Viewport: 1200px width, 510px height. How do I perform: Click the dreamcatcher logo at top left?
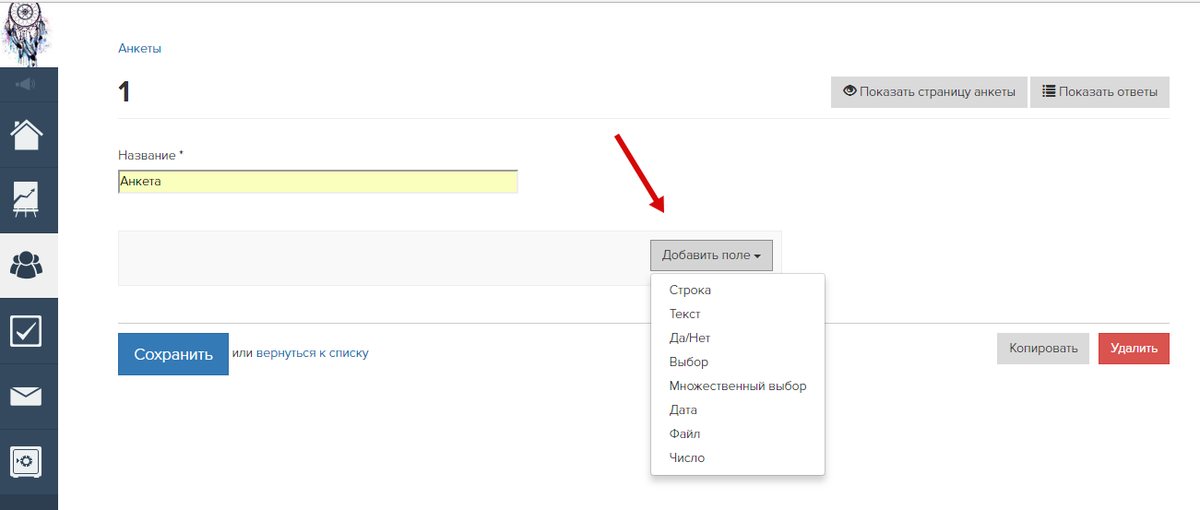[27, 33]
